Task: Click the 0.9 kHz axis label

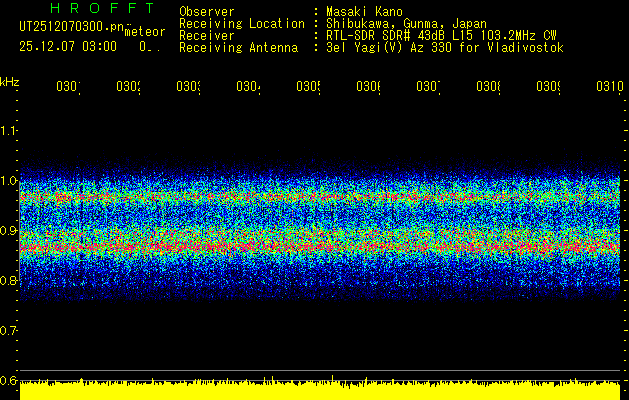Action: point(8,231)
